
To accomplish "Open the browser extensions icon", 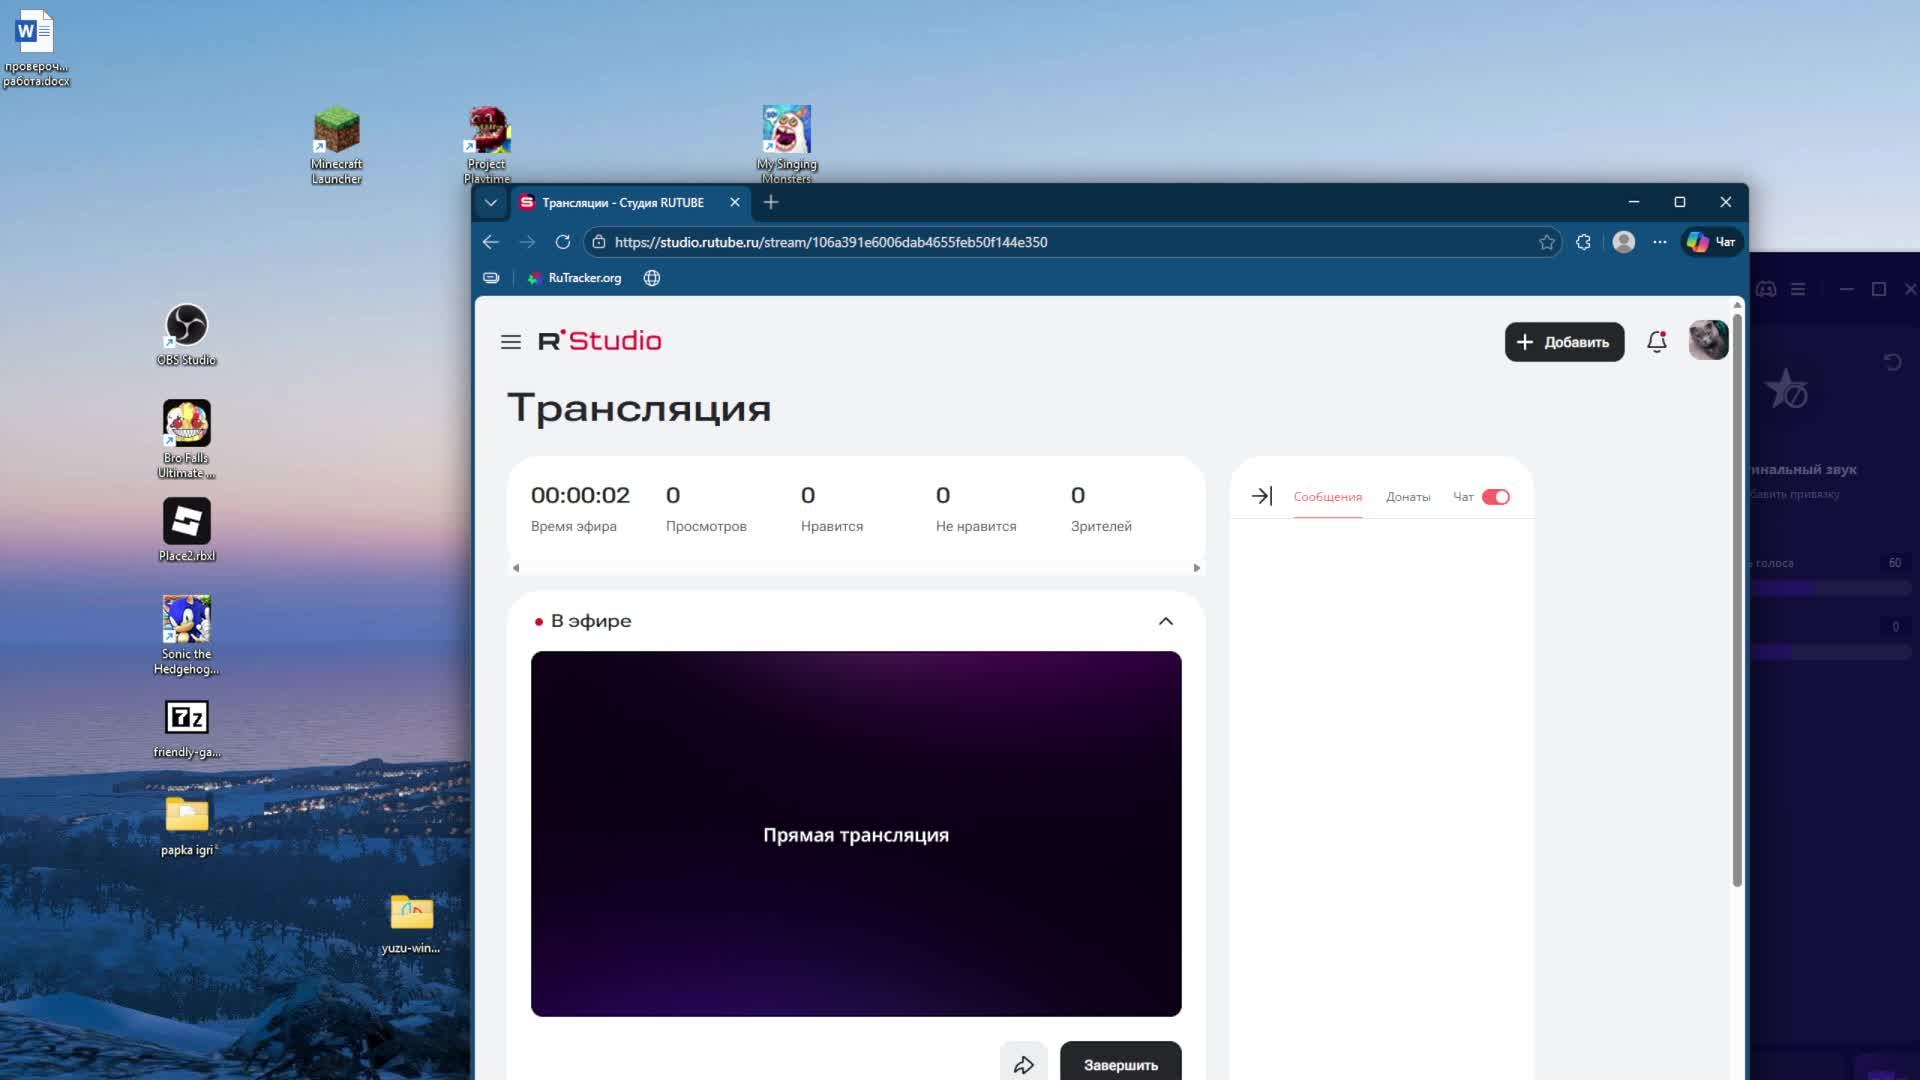I will click(1583, 242).
